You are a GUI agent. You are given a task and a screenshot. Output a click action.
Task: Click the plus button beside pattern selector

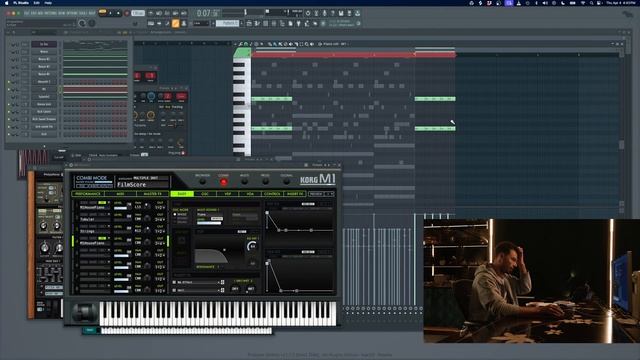tap(242, 24)
